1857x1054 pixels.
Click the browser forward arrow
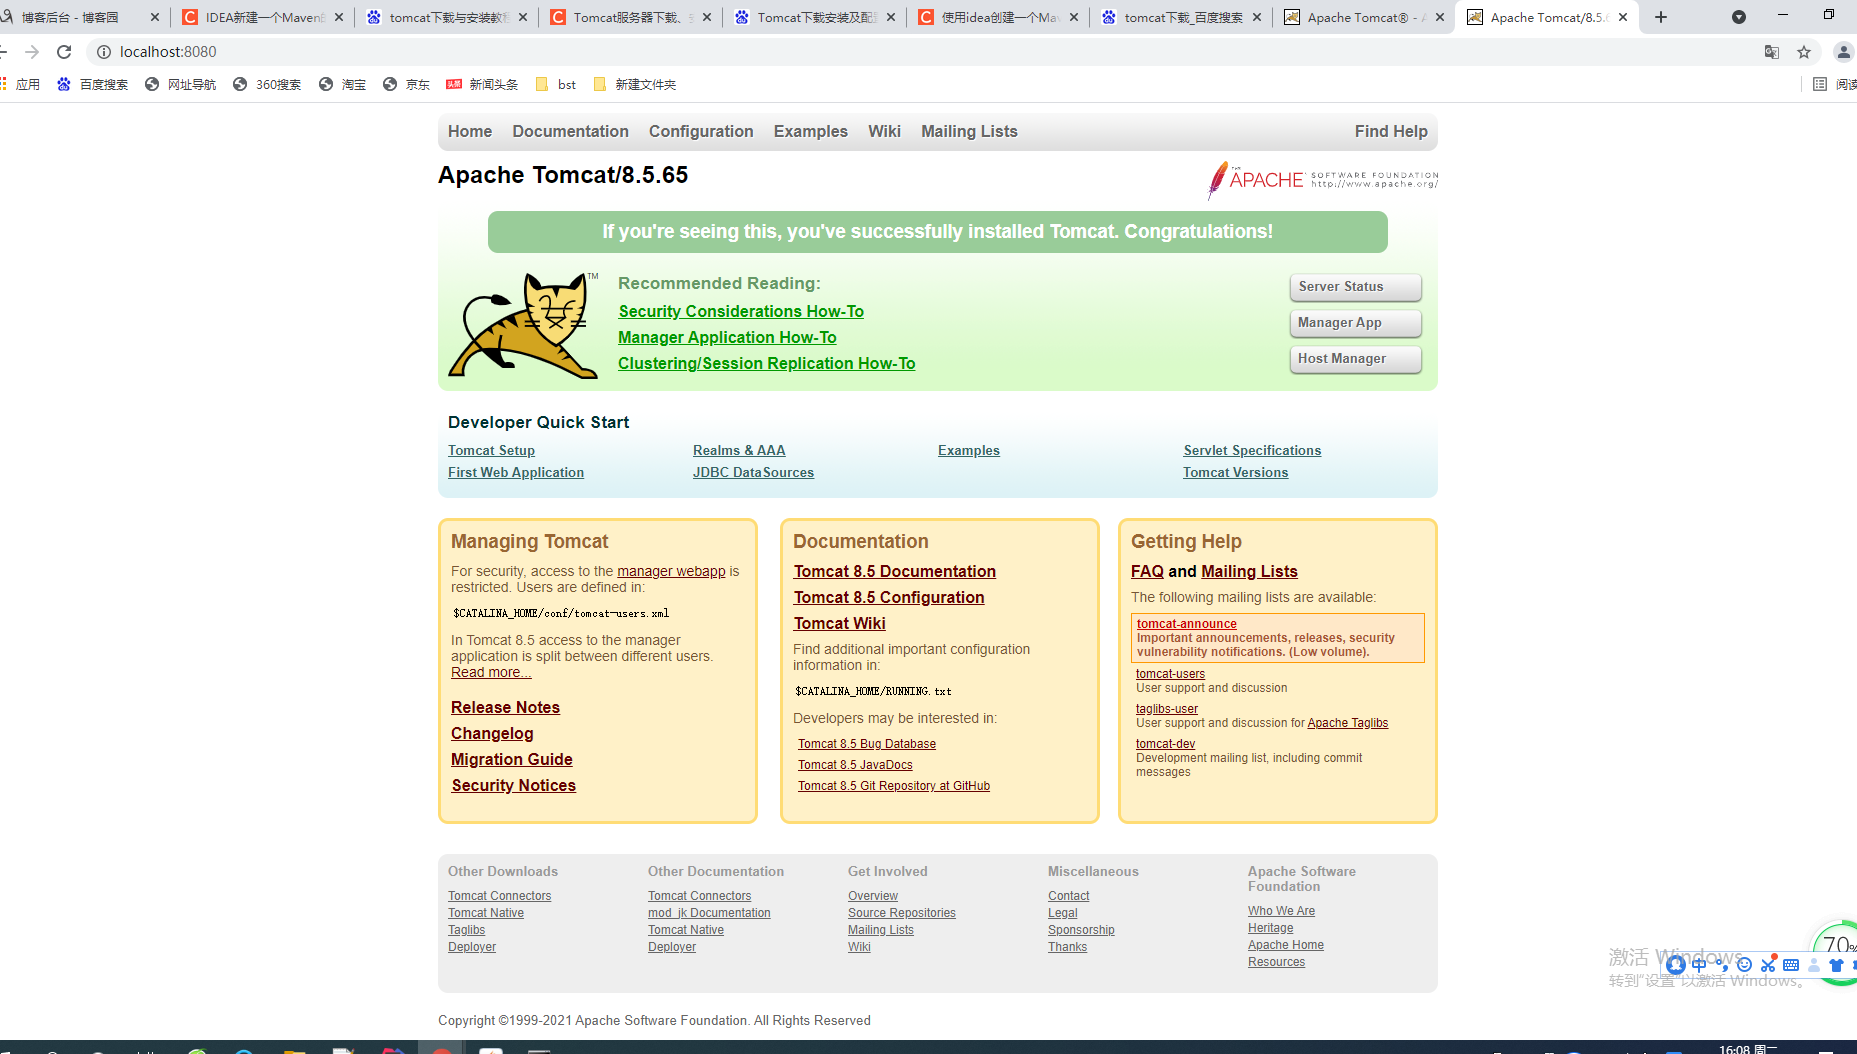click(32, 52)
